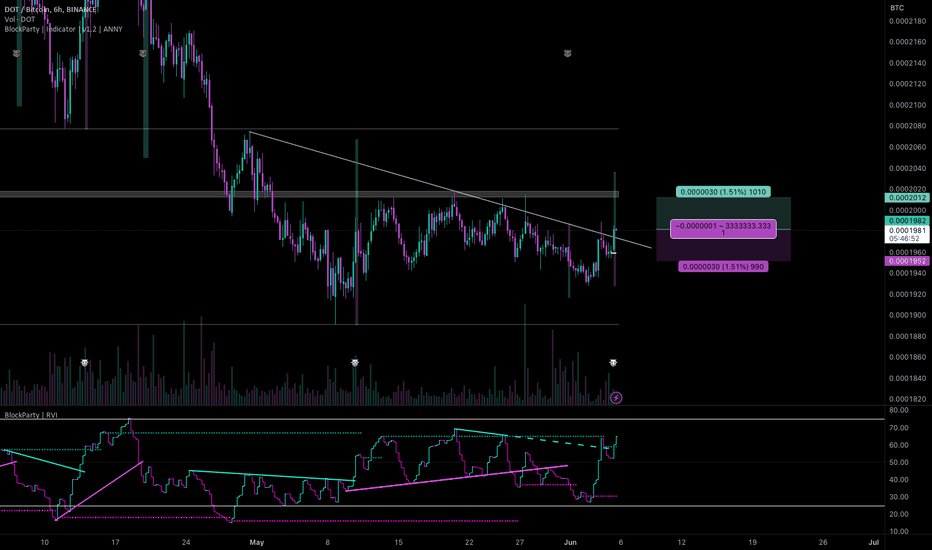Screen dimensions: 932x550
Task: Select the BlockParty Indicator v1.2 ANNY legend
Action: 63,29
